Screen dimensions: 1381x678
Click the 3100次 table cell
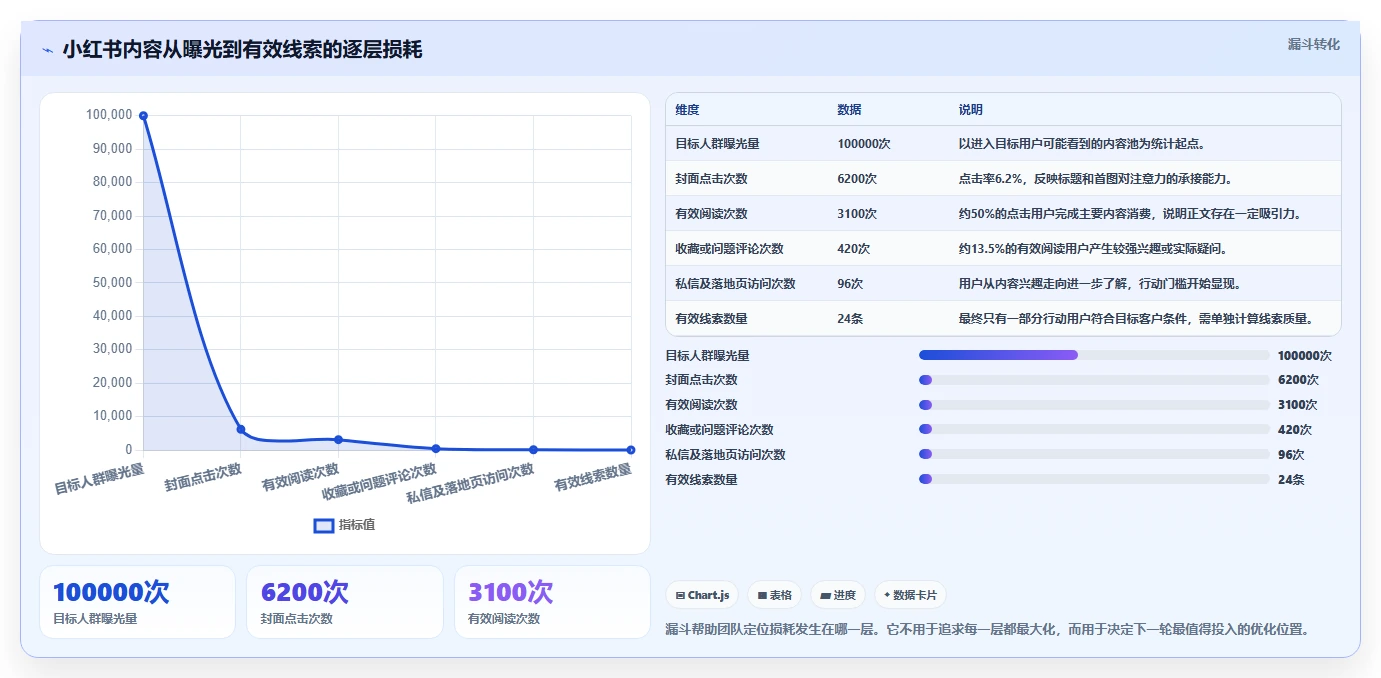click(857, 214)
